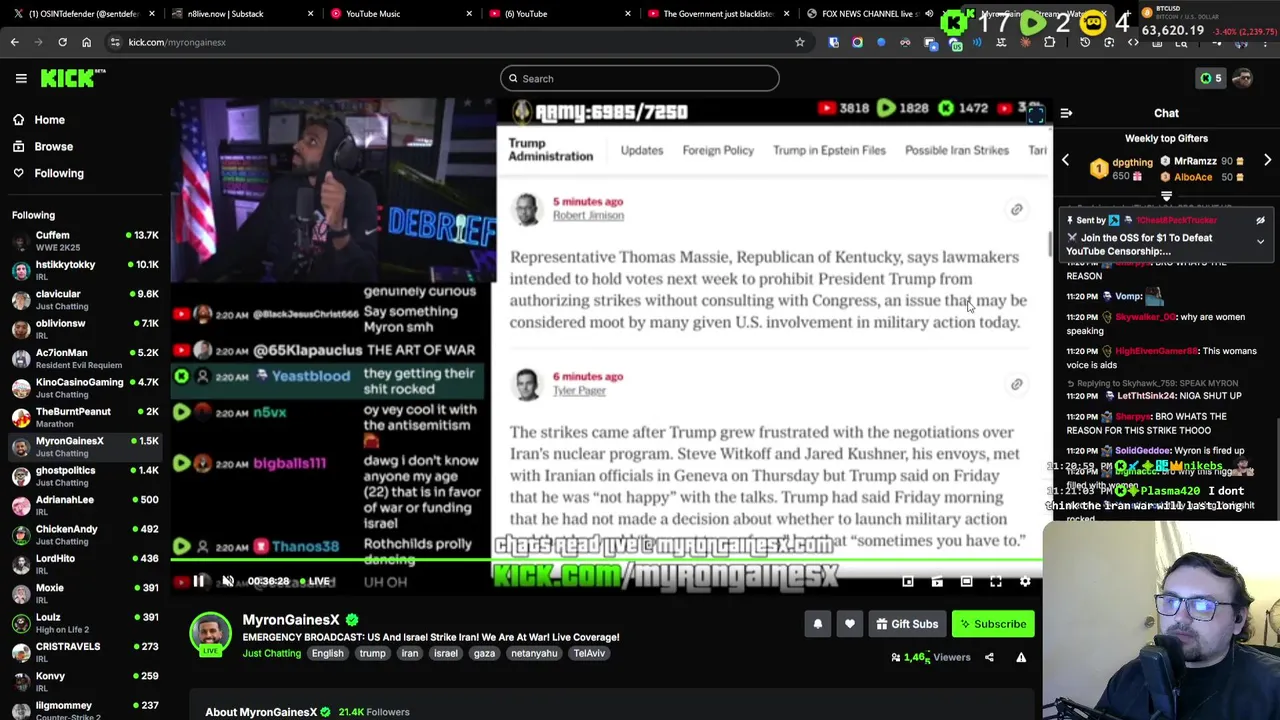This screenshot has width=1280, height=720.
Task: Select MrRamzz in top gifters
Action: 1194,161
